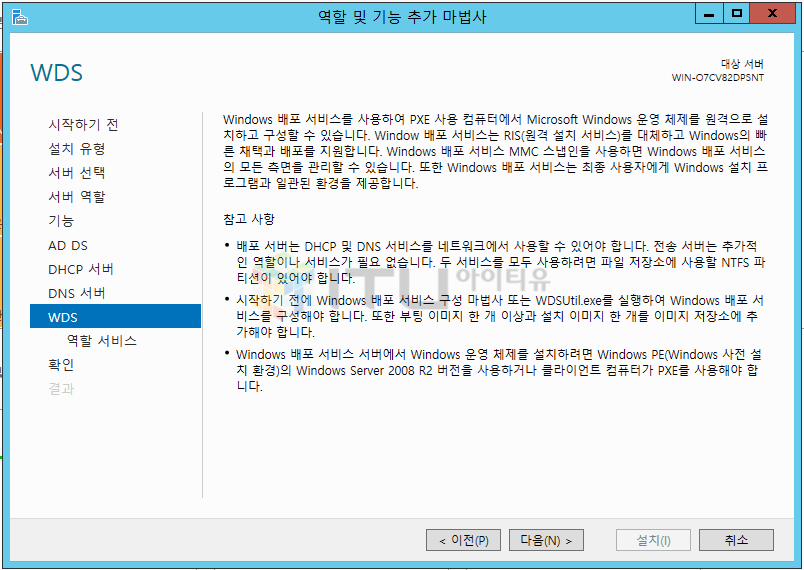Open the DNS 서버 step
The height and width of the screenshot is (570, 804).
77,293
